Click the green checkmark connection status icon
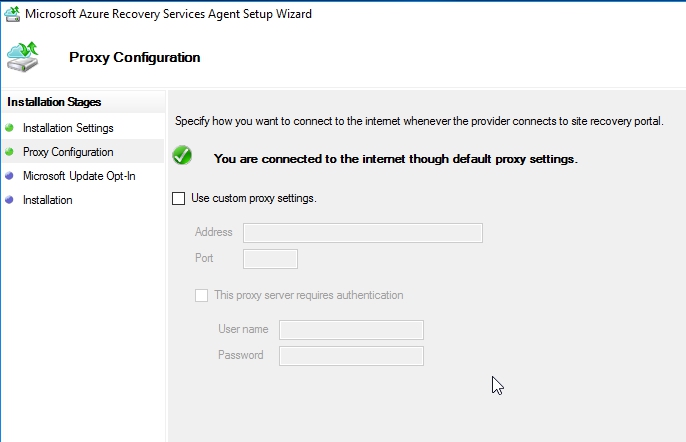The height and width of the screenshot is (442, 686). pos(182,156)
